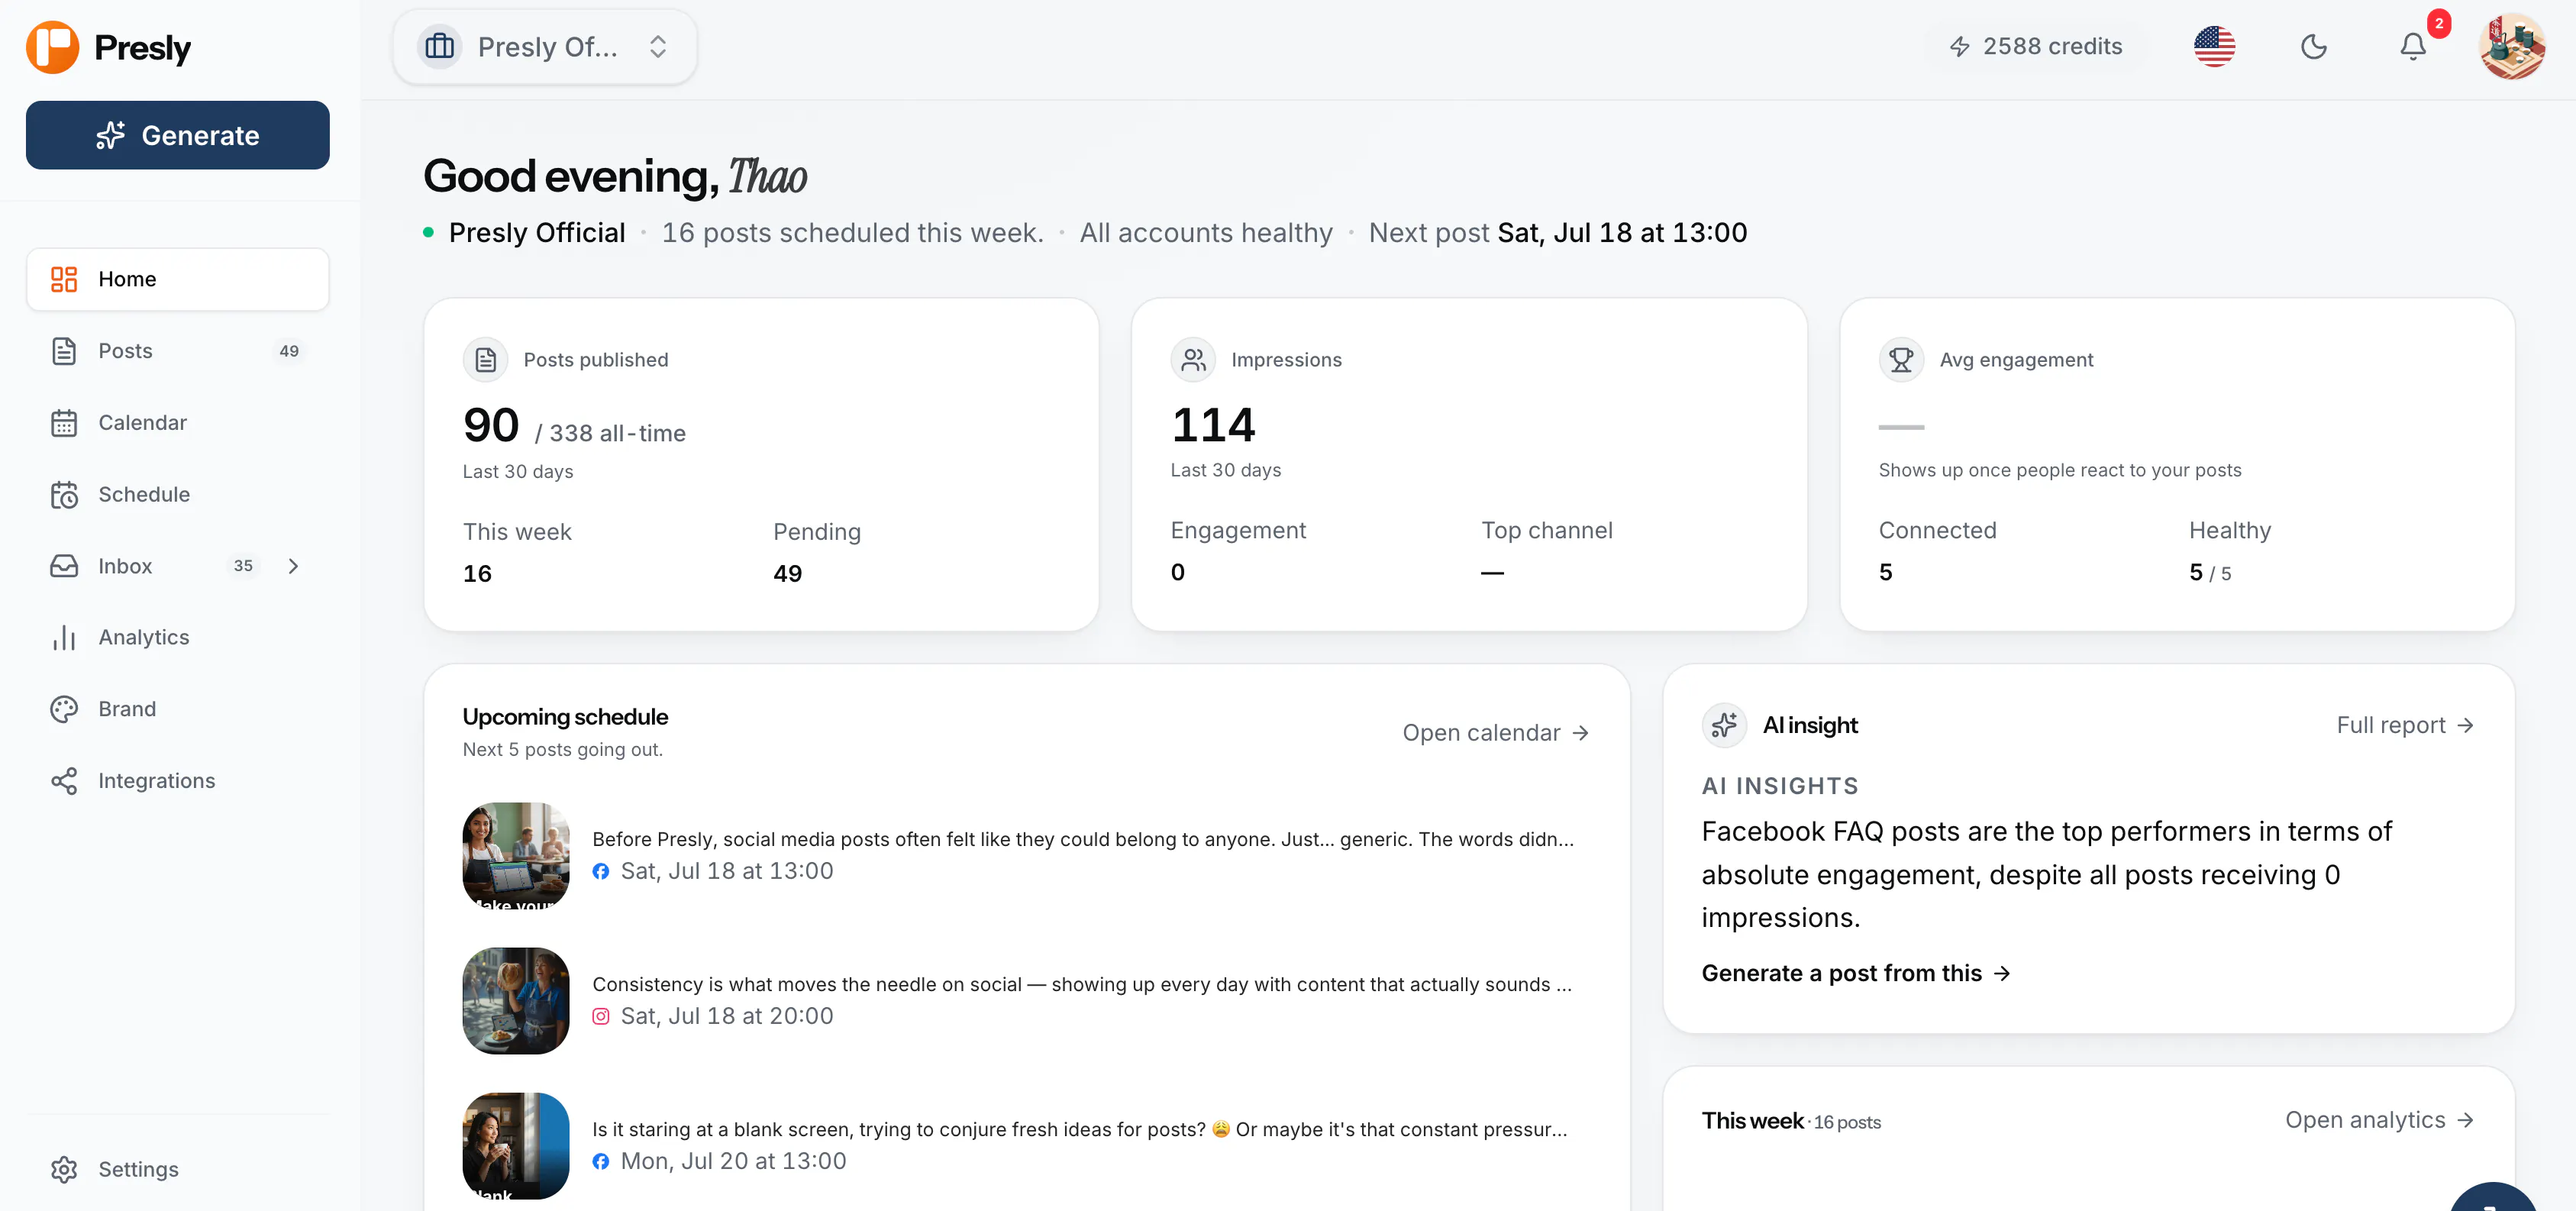Click the workspace briefcase icon
This screenshot has height=1211, width=2576.
coord(440,47)
